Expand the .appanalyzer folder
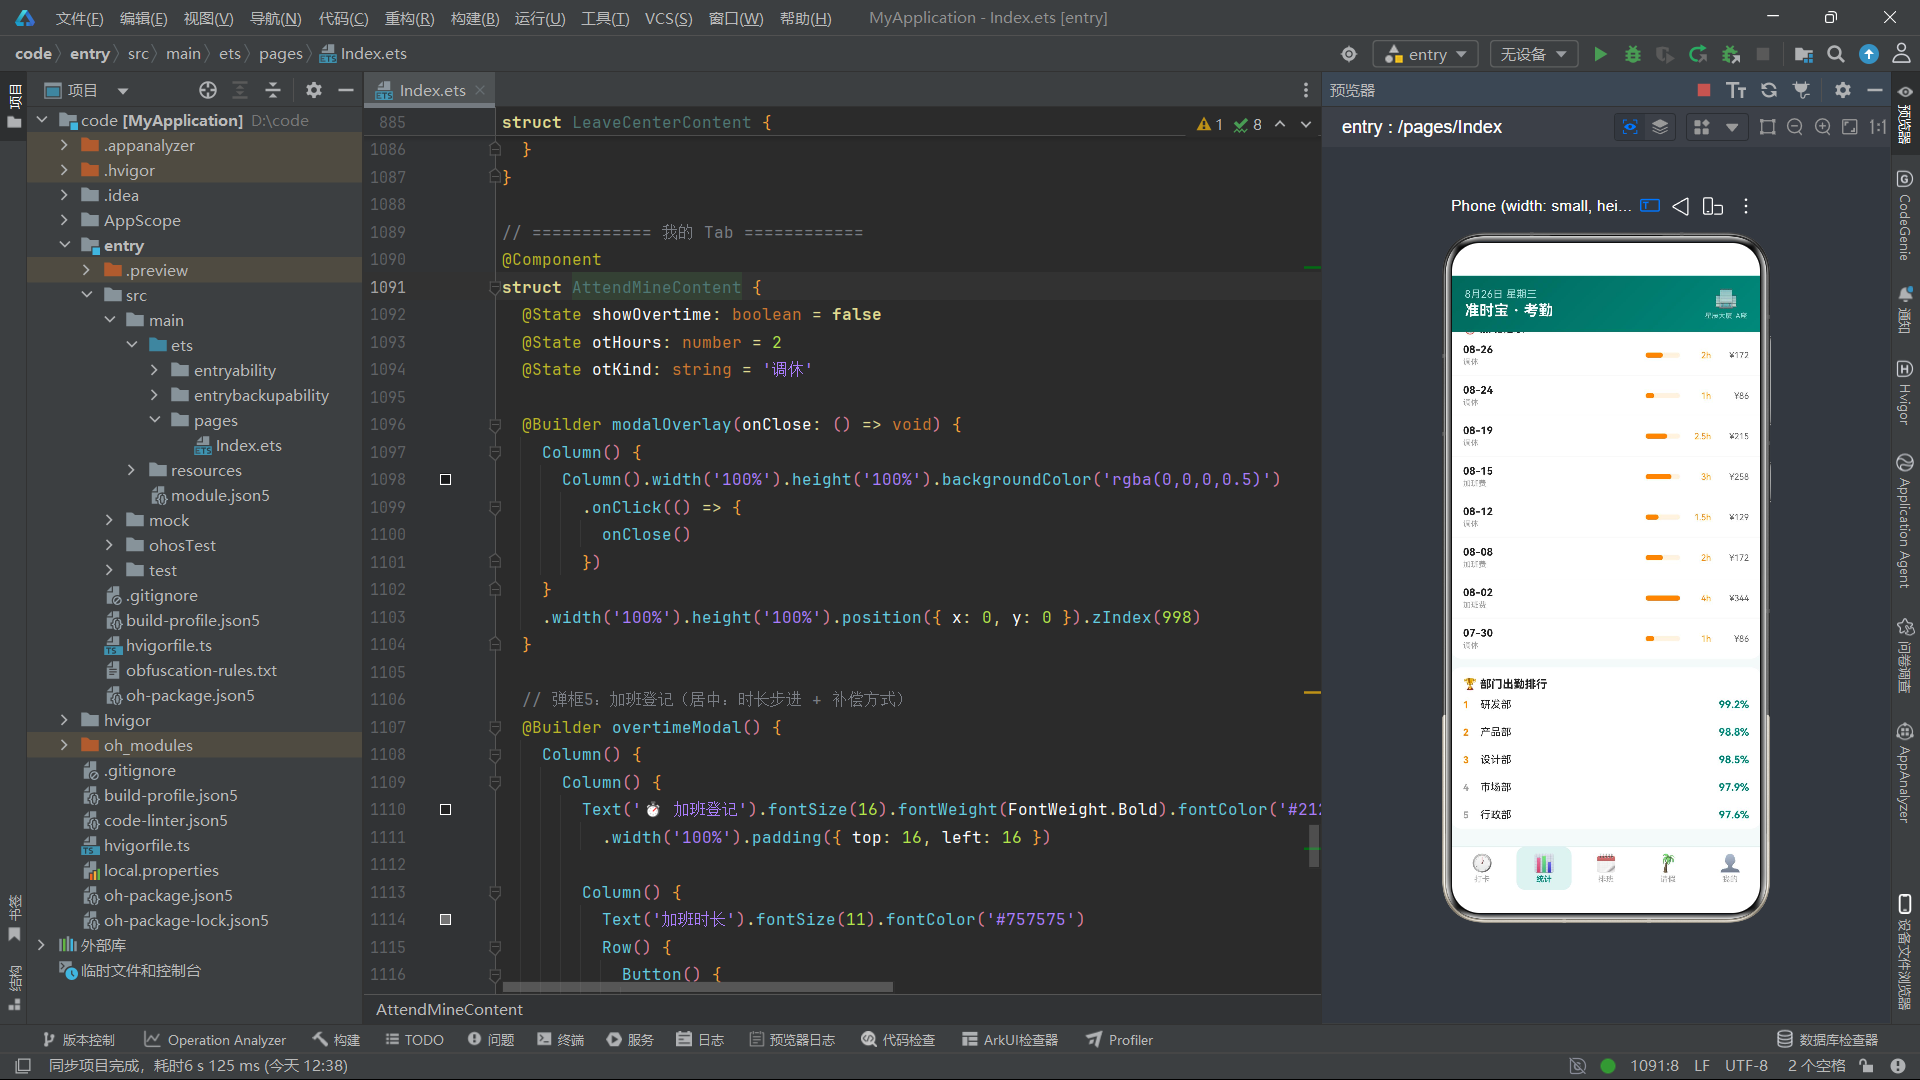This screenshot has width=1920, height=1080. 65,145
